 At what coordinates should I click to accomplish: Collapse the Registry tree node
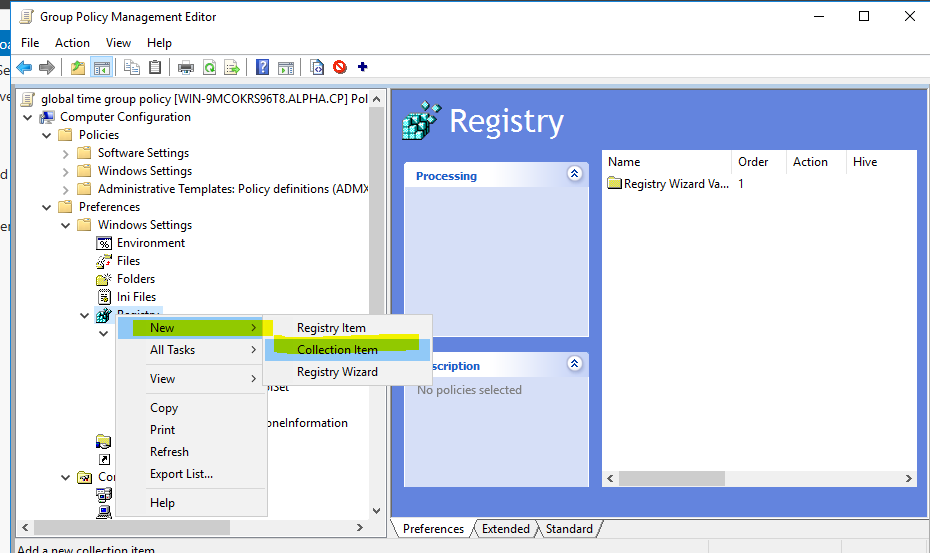click(x=84, y=316)
